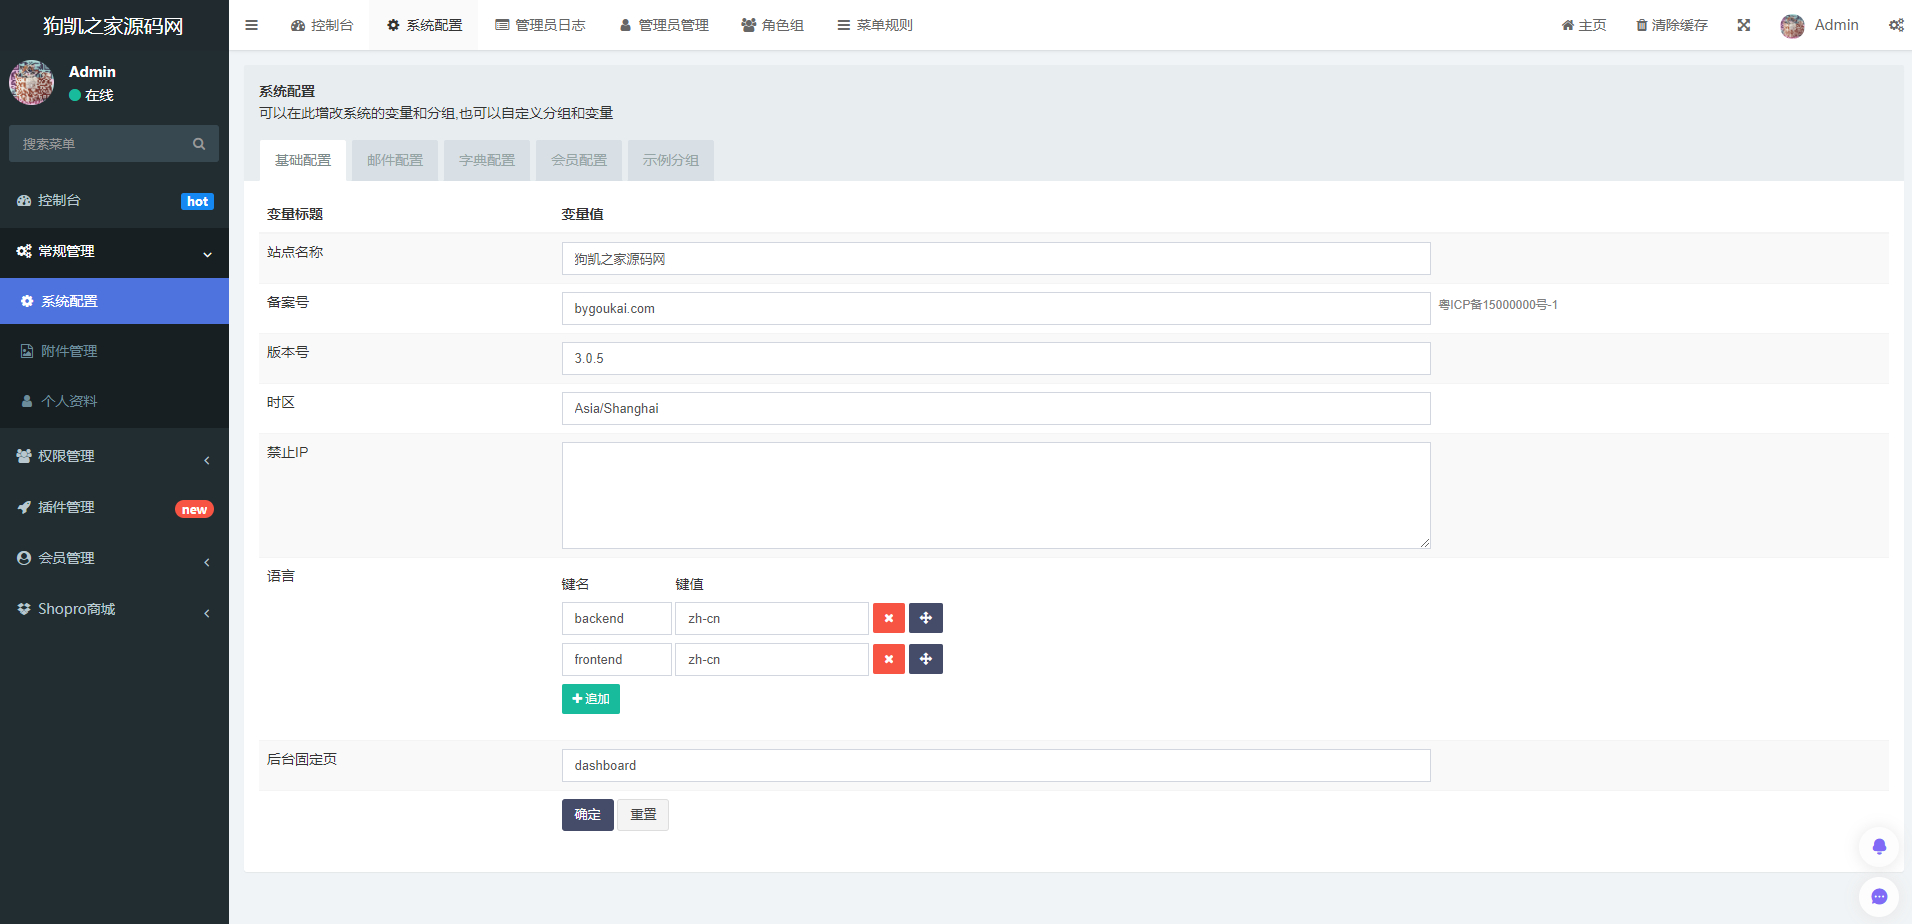Collapse the 常规管理 sidebar section
Screen dimensions: 1912x924
[x=114, y=251]
